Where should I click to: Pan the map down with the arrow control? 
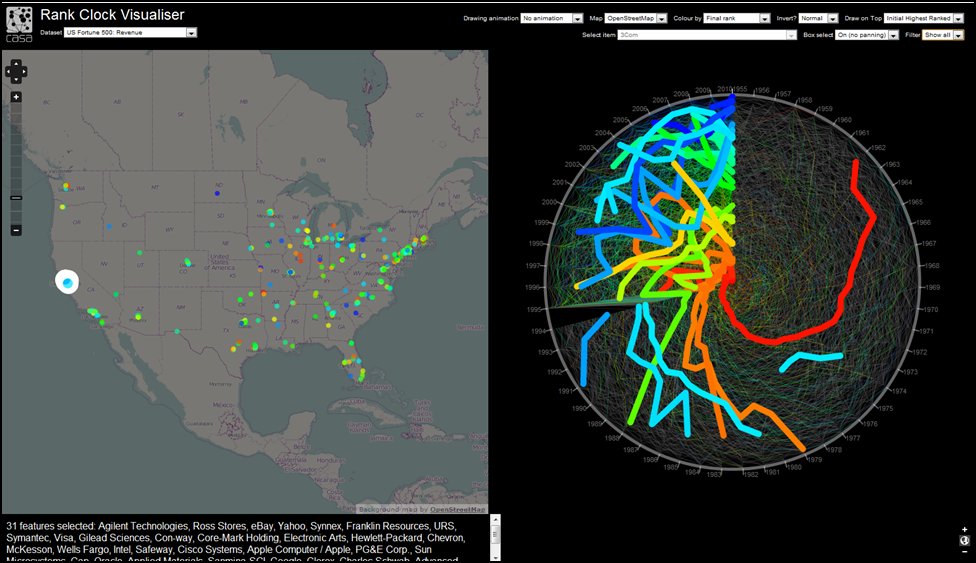click(16, 80)
